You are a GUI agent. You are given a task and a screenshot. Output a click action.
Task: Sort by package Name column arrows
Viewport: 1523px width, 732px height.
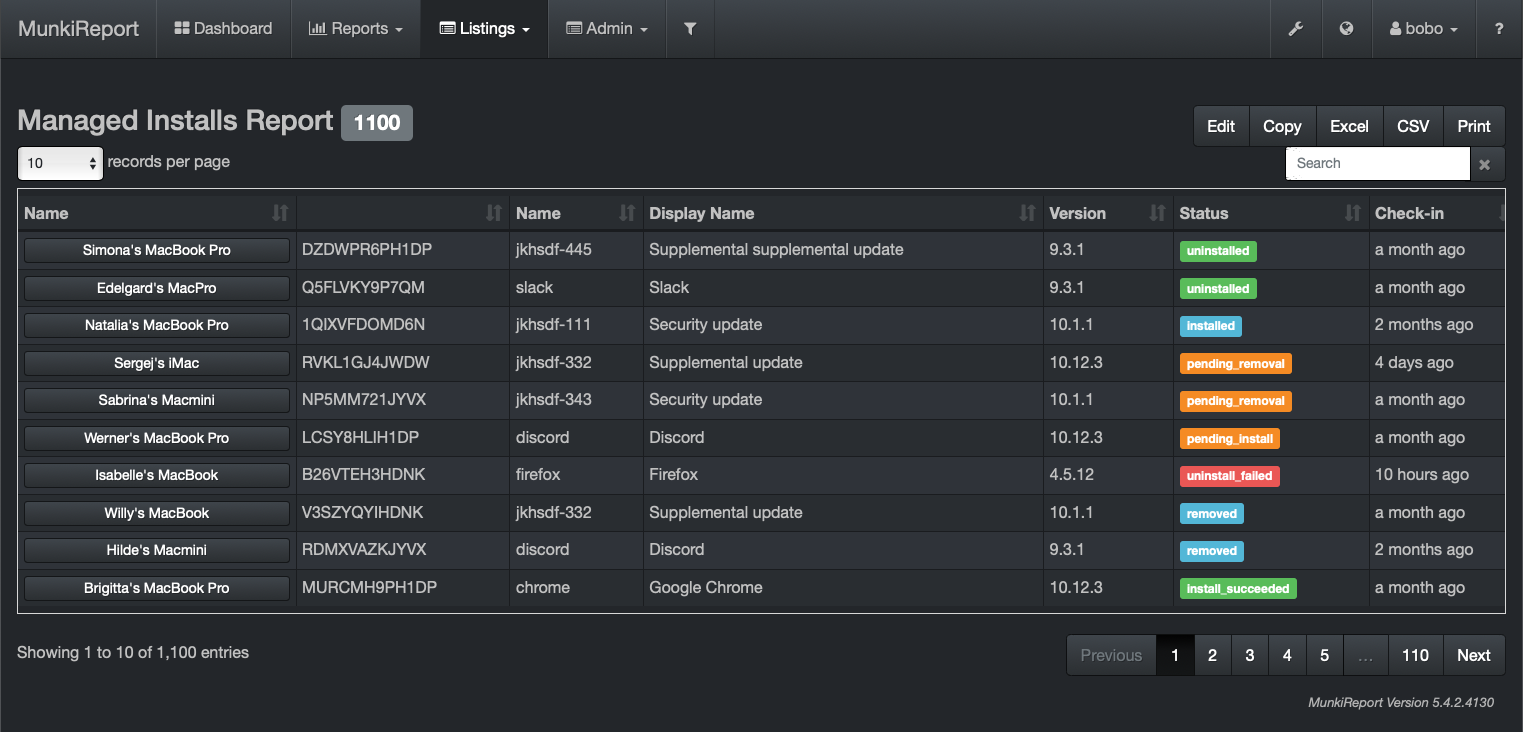[627, 213]
